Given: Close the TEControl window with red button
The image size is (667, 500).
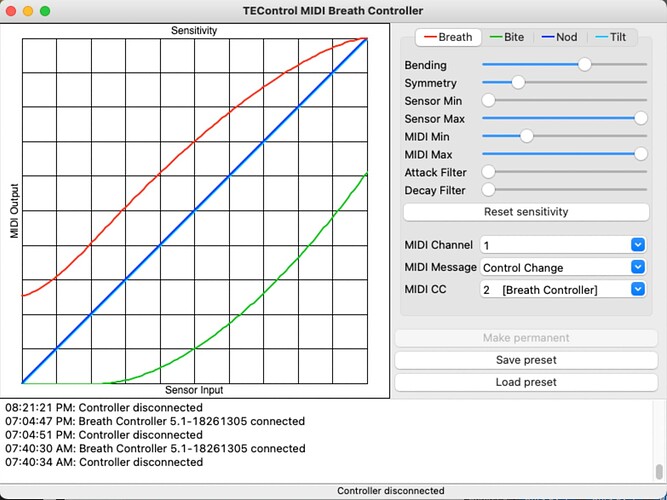Looking at the screenshot, I should coord(11,11).
